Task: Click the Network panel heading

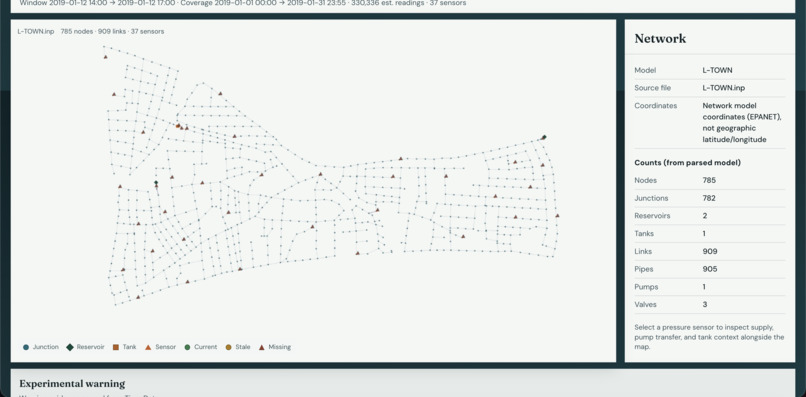Action: (x=660, y=39)
